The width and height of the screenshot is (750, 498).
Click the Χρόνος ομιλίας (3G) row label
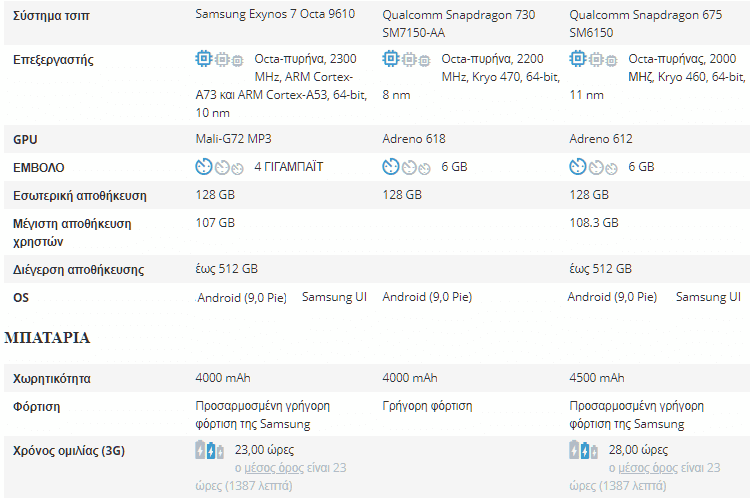69,451
